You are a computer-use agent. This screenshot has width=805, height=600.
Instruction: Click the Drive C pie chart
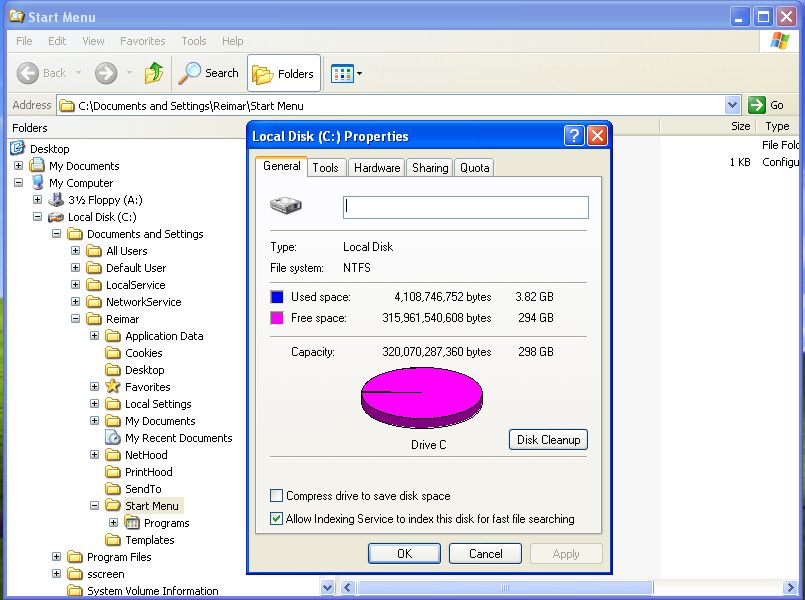pos(421,398)
